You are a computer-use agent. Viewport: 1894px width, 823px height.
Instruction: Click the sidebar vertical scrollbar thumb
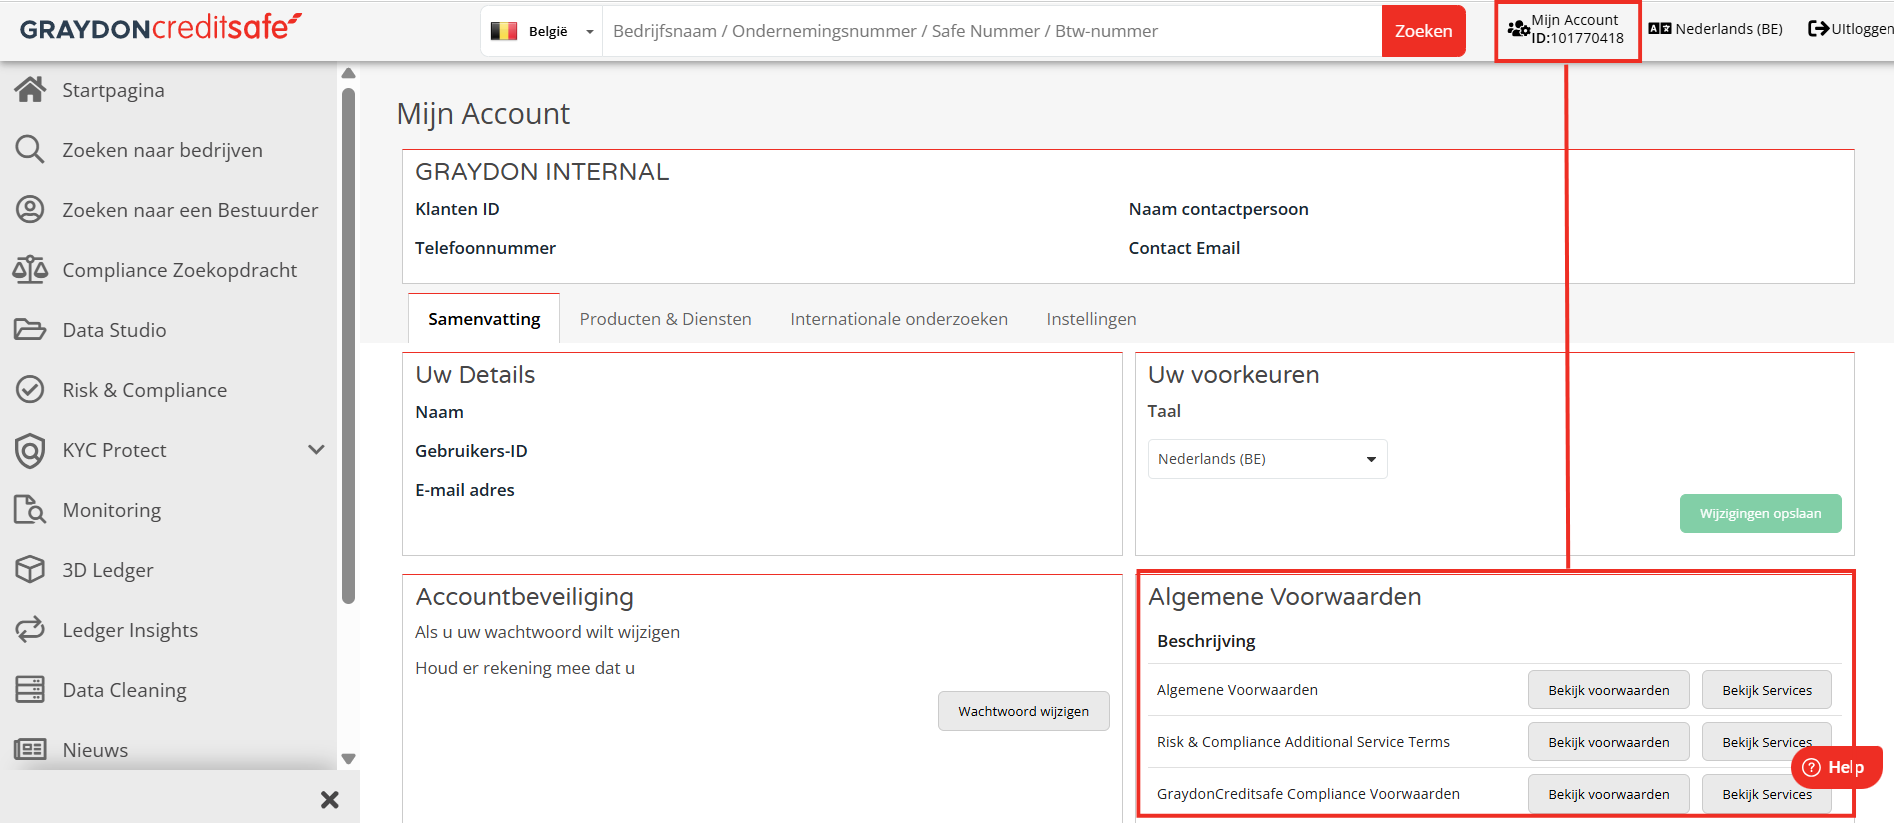pos(348,346)
